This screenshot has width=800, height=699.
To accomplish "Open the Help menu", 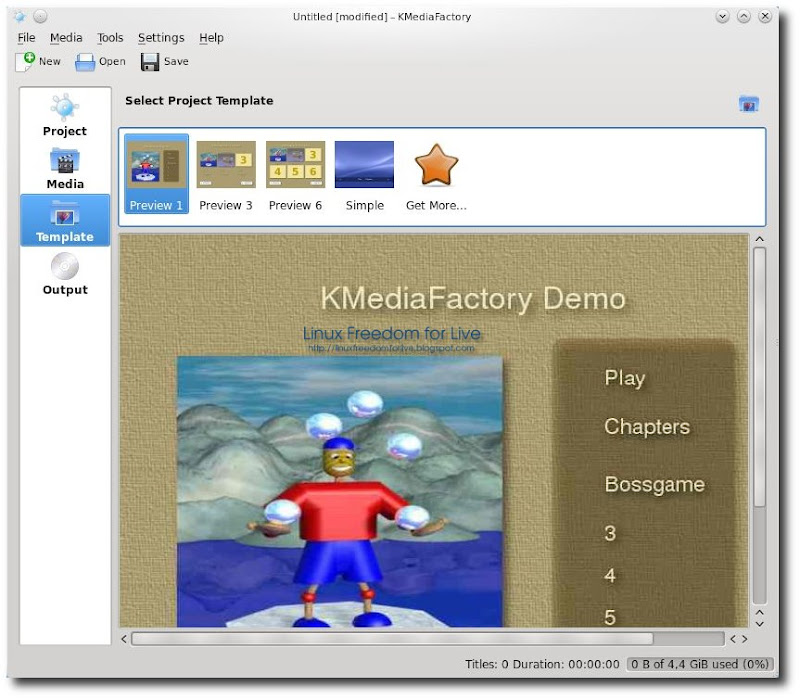I will pos(211,38).
